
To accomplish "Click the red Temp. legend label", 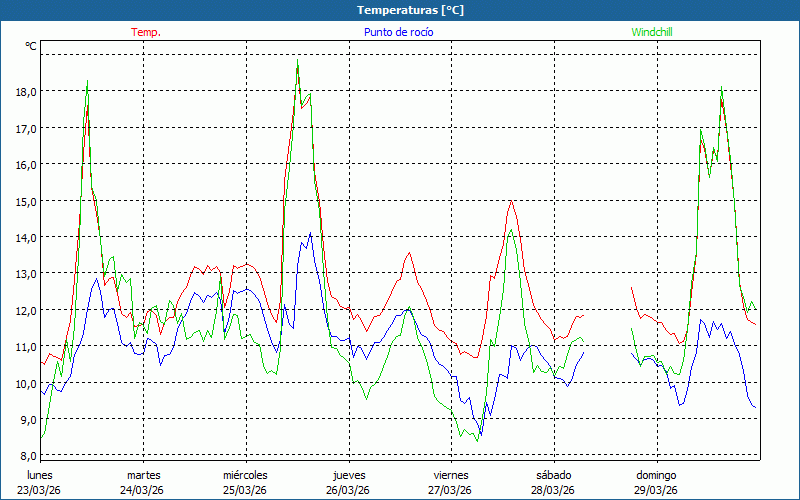I will coord(145,32).
